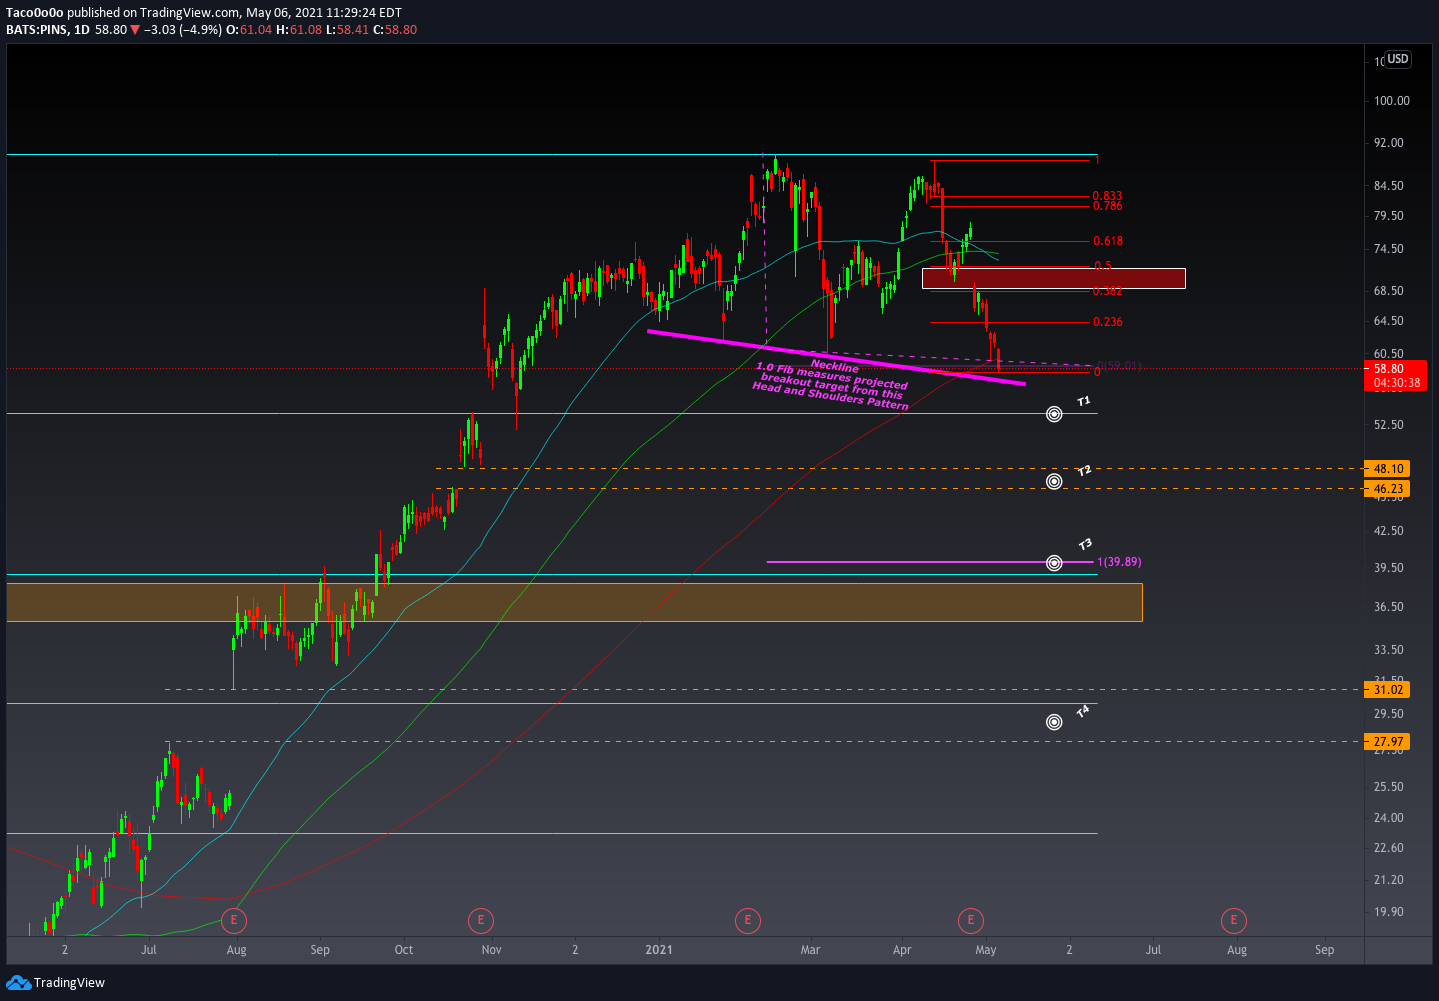Select the 0.833 Fibonacci level label
The image size is (1439, 1001).
(x=1107, y=196)
